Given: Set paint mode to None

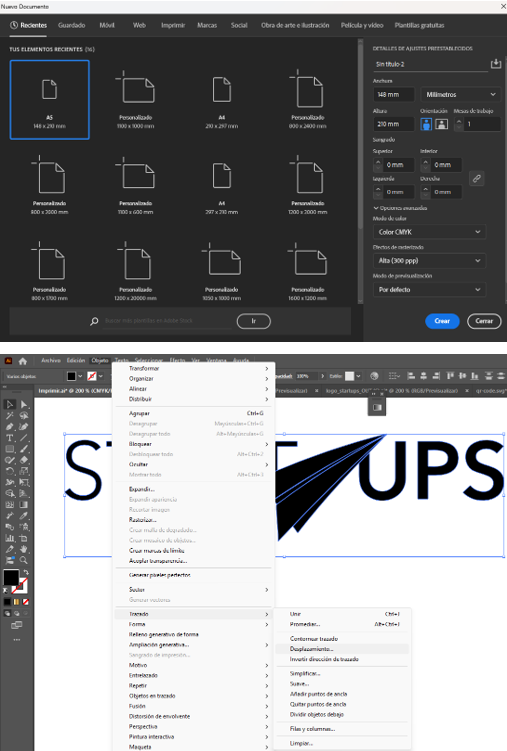Looking at the screenshot, I should [x=25, y=602].
